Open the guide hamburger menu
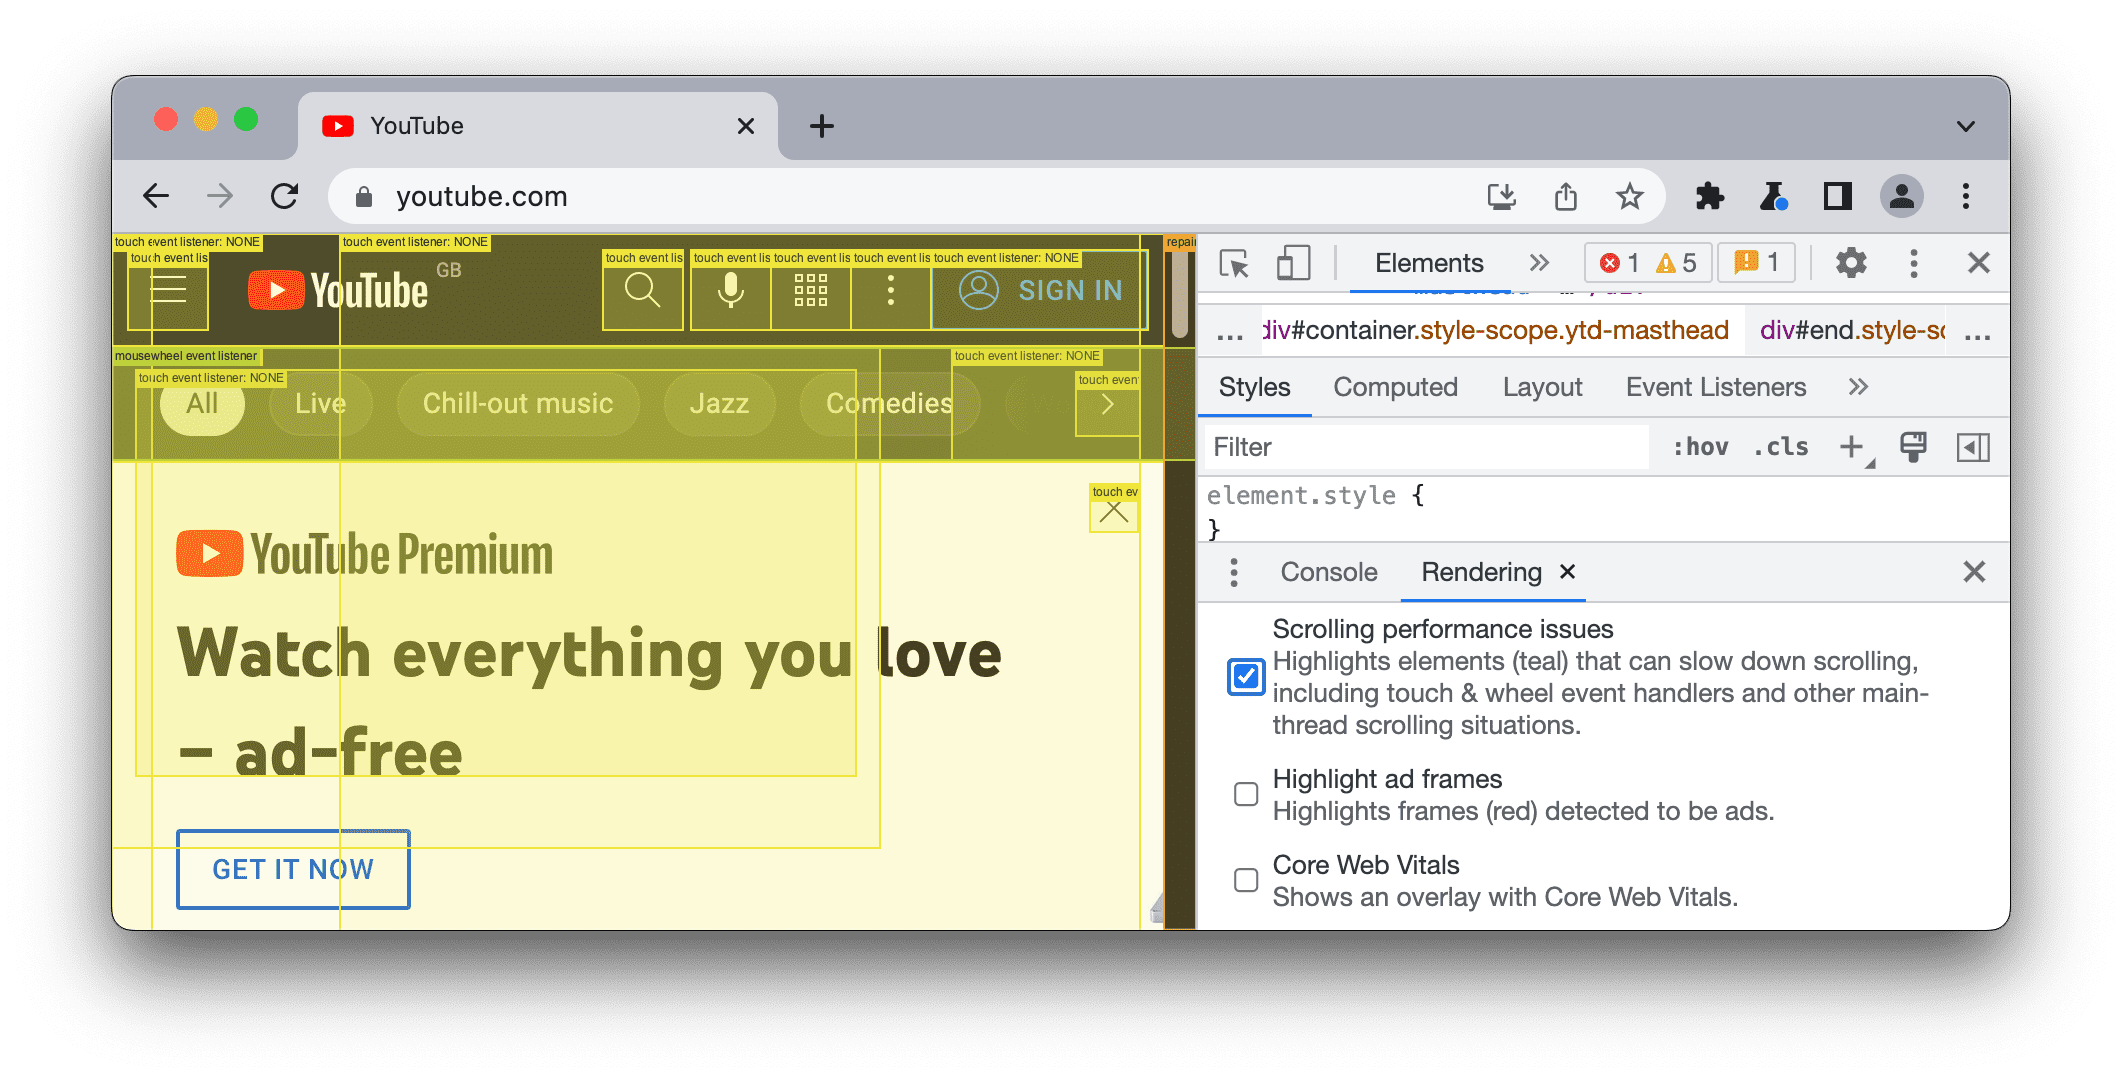Screen dimensions: 2122x1078 coord(168,291)
